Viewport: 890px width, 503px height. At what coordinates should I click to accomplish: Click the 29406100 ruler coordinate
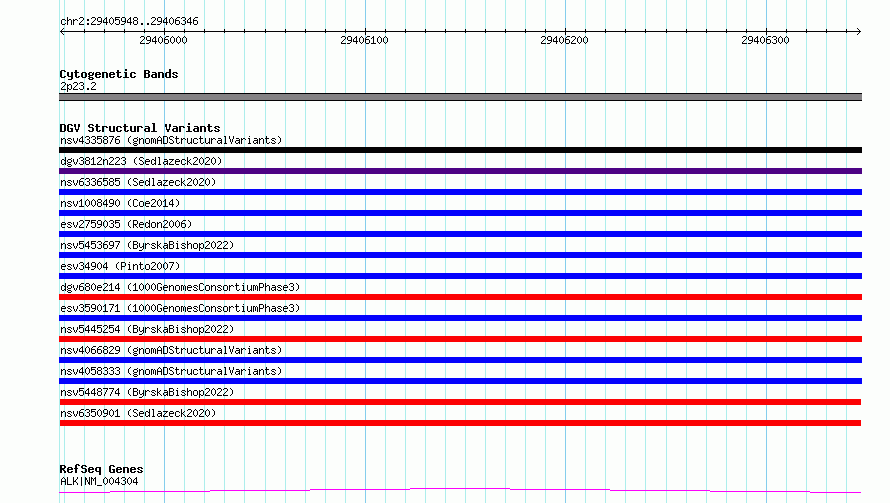click(x=364, y=40)
